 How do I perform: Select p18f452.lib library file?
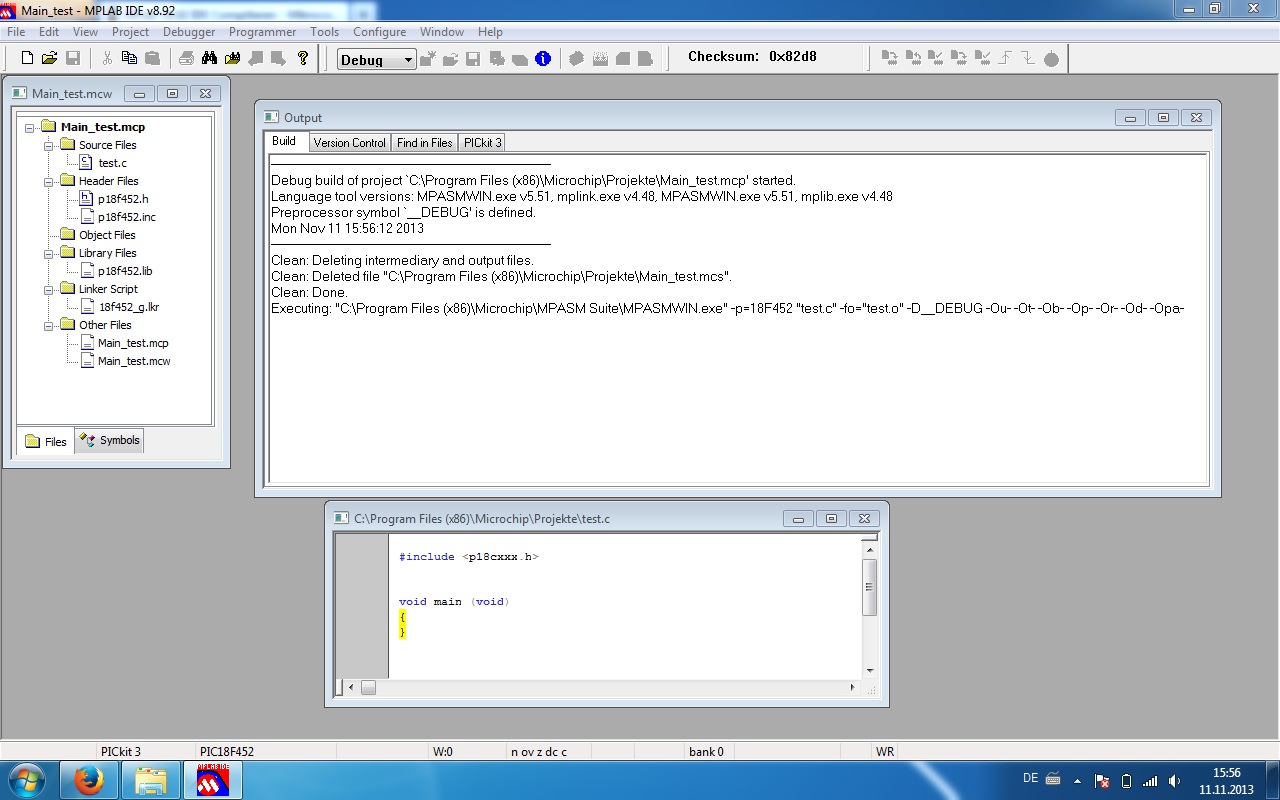(x=125, y=271)
